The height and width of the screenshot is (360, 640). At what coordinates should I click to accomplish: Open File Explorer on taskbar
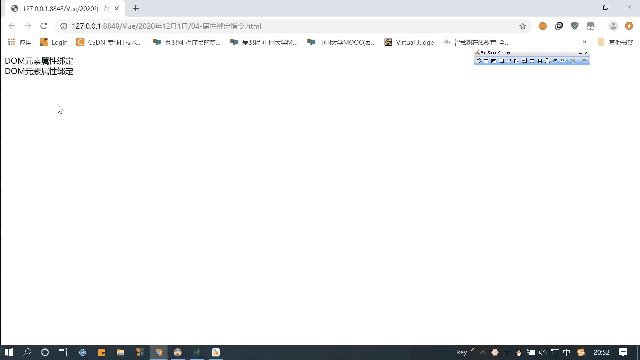[x=120, y=352]
